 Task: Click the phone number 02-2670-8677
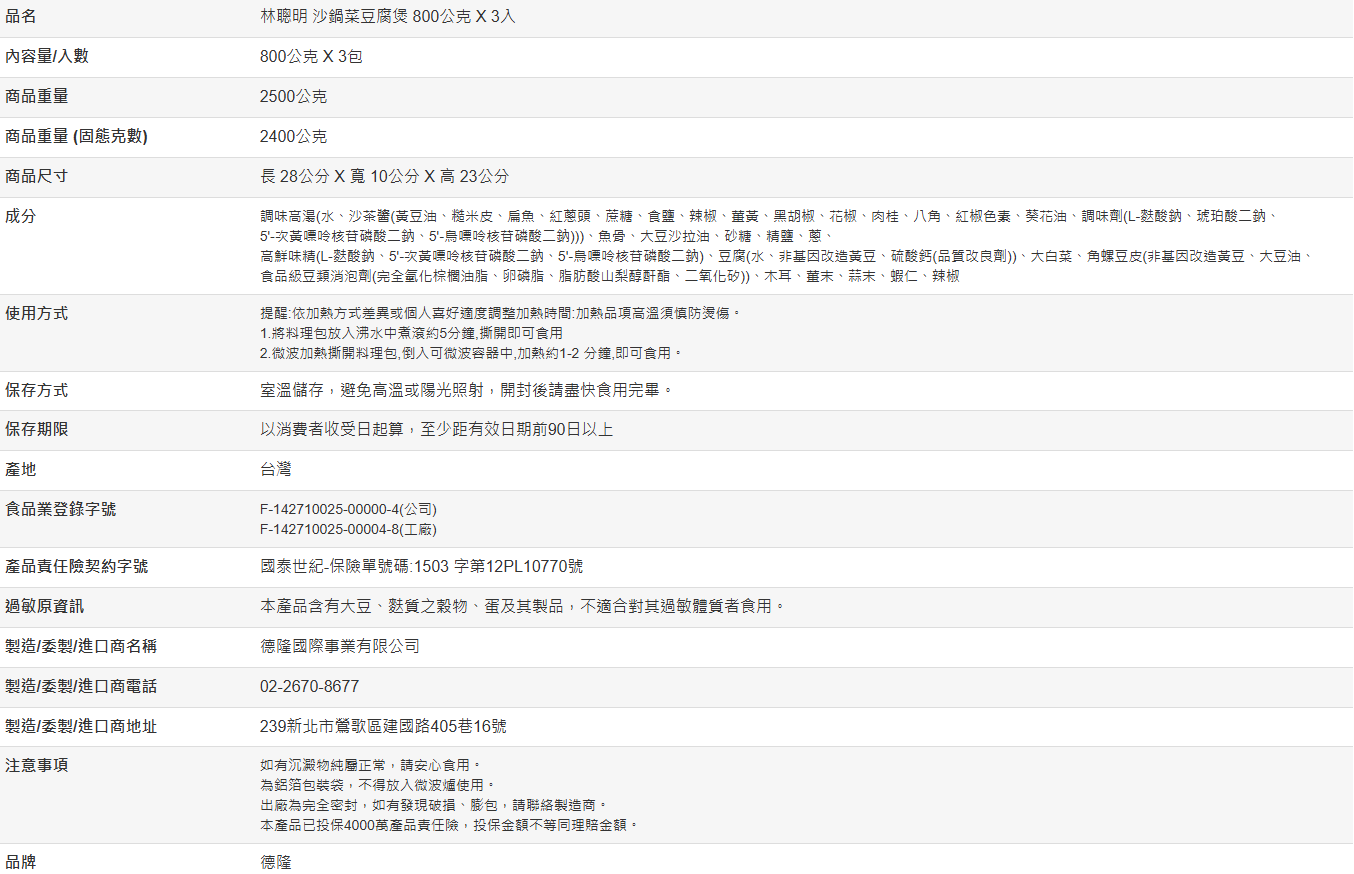pos(309,687)
